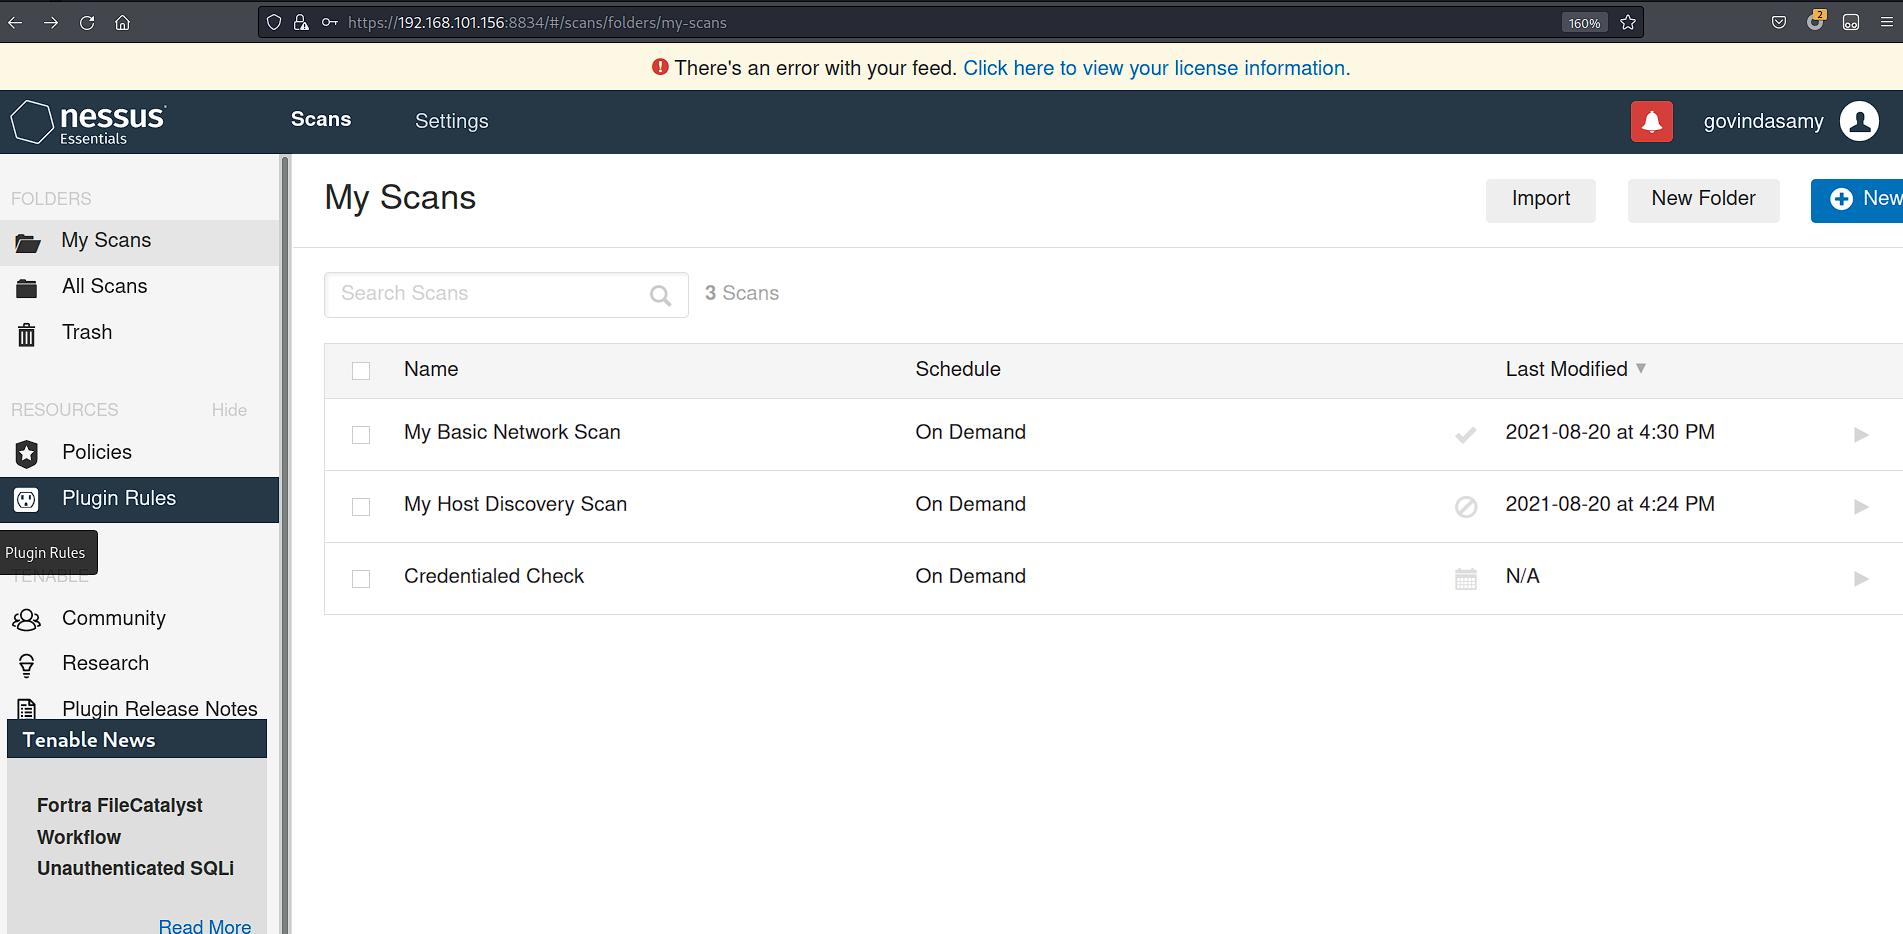Open the govindasamy user menu

(x=1763, y=121)
